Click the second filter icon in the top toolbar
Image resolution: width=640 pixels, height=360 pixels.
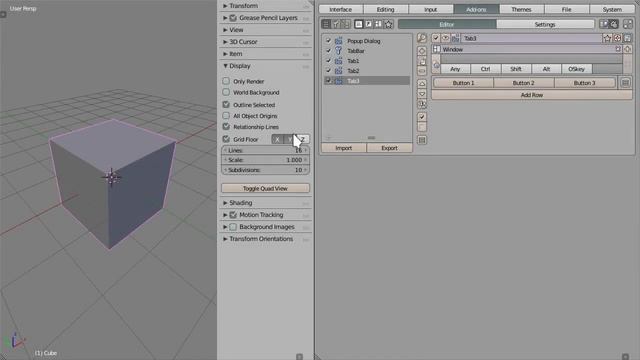pyautogui.click(x=336, y=24)
